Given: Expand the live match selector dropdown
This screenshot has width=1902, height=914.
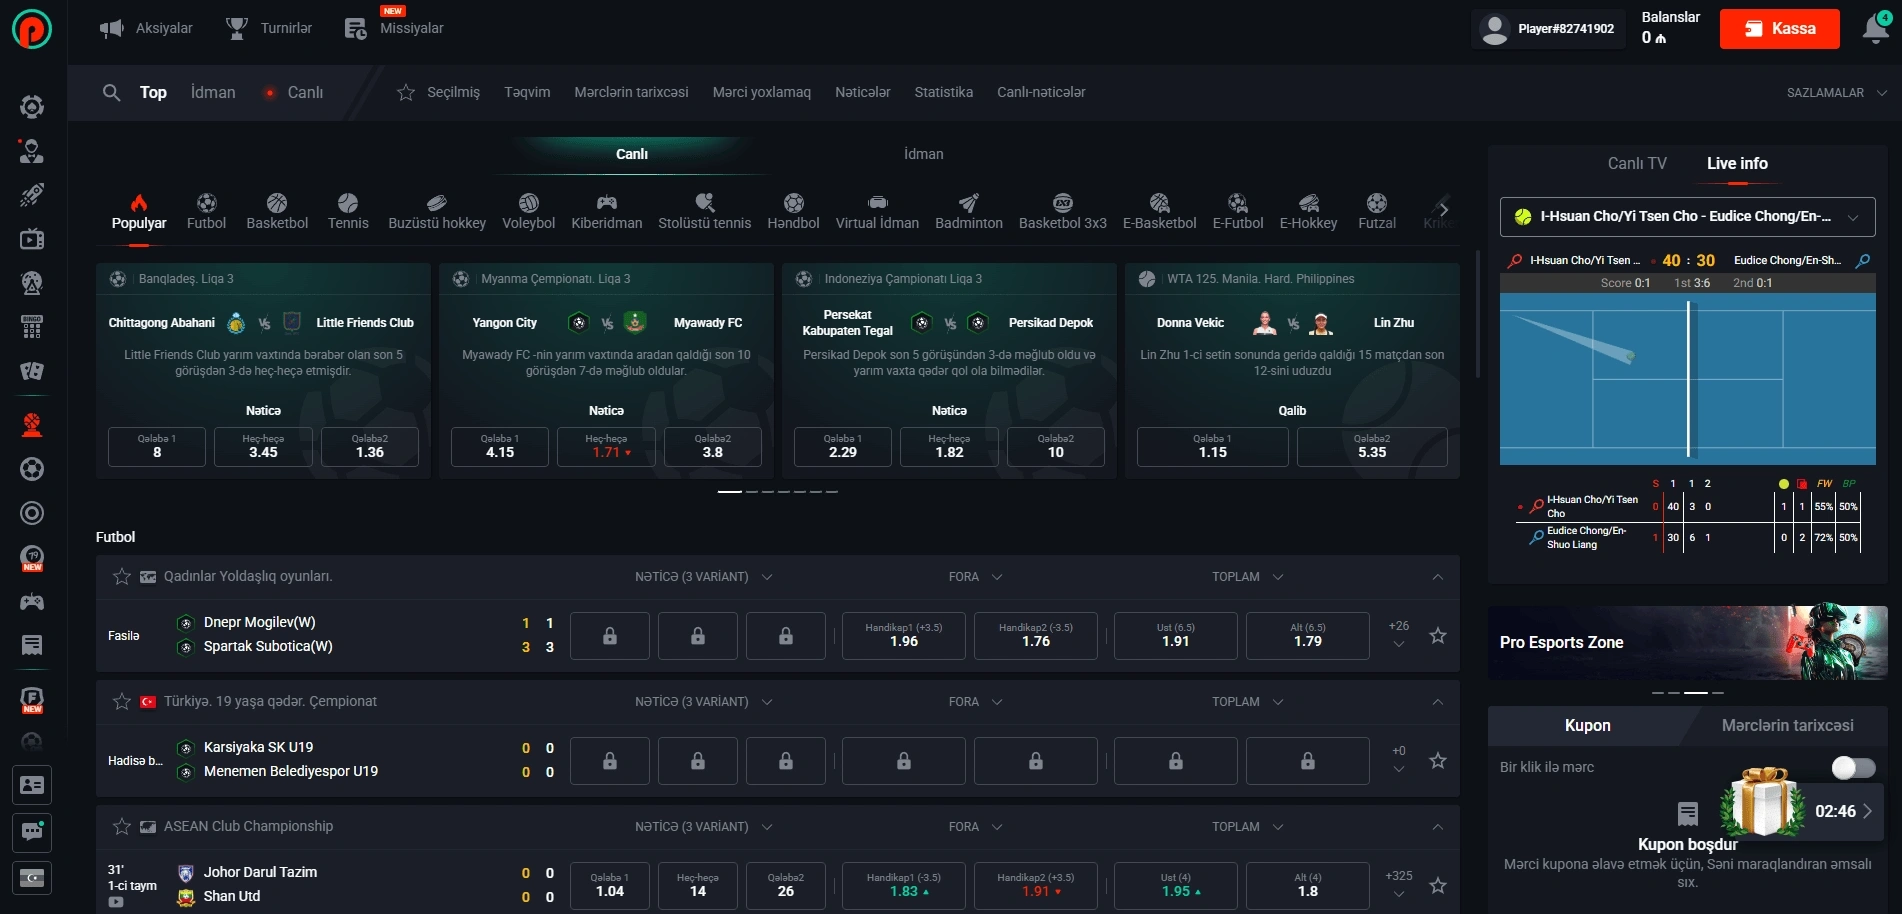Looking at the screenshot, I should tap(1853, 217).
